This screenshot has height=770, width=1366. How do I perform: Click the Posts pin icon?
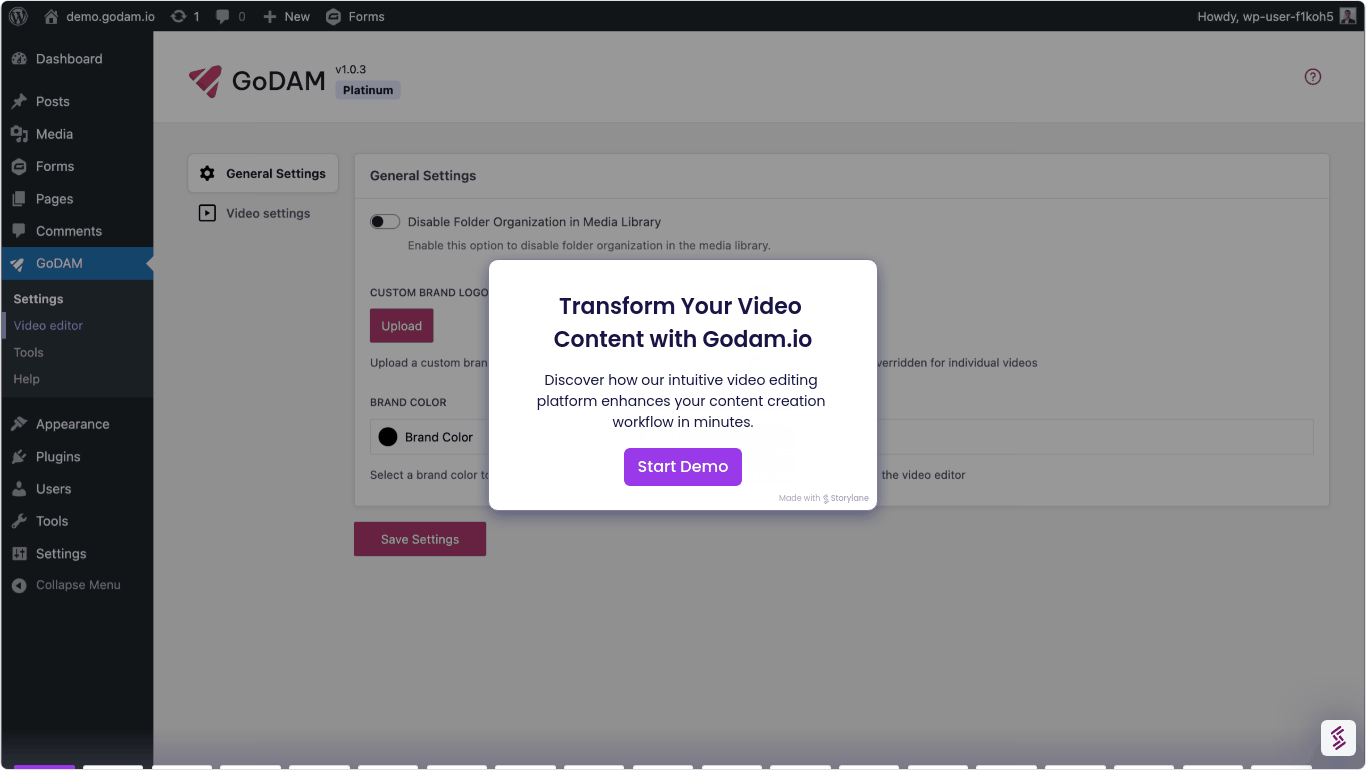(x=19, y=101)
